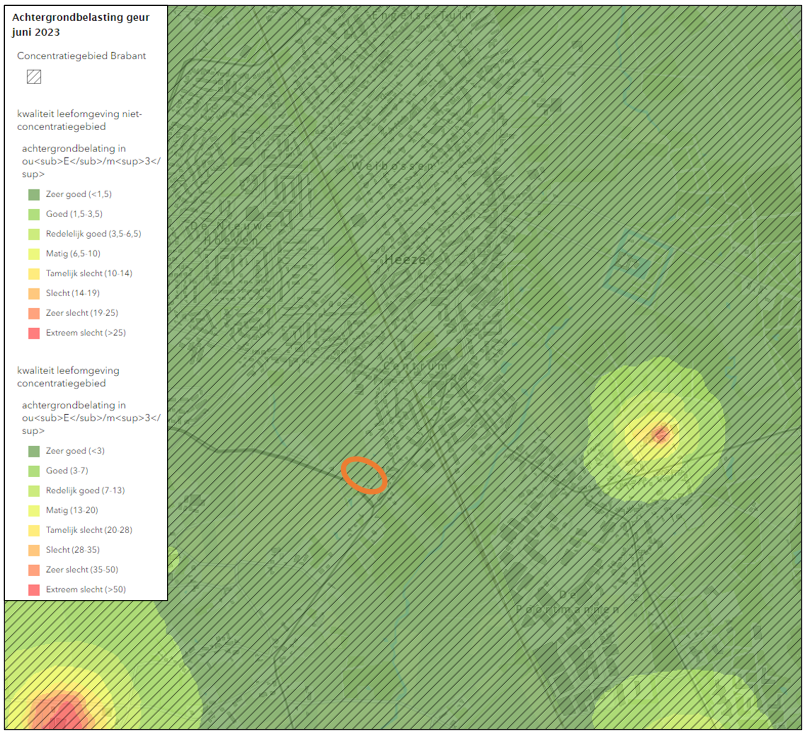Select the 'Matig (13-20)' yellow swatch
The image size is (810, 734).
tap(34, 511)
